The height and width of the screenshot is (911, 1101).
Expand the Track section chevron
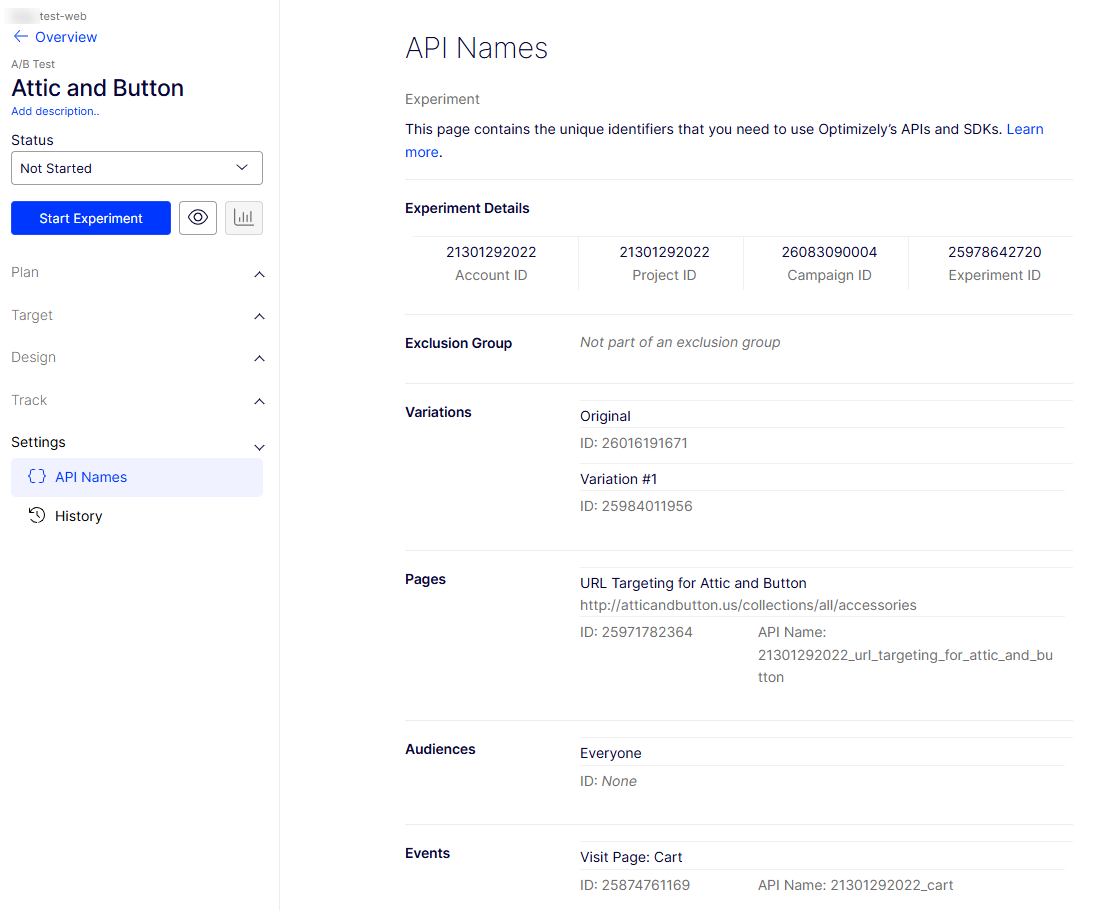pyautogui.click(x=259, y=402)
